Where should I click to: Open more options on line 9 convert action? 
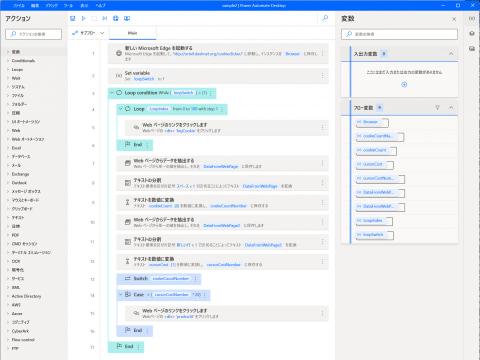[x=322, y=203]
